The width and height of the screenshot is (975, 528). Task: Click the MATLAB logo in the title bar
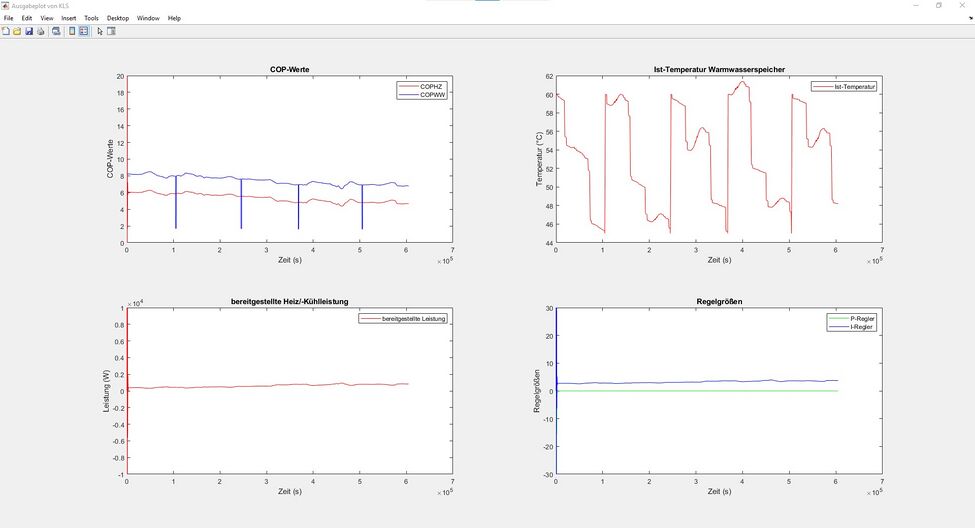(5, 5)
